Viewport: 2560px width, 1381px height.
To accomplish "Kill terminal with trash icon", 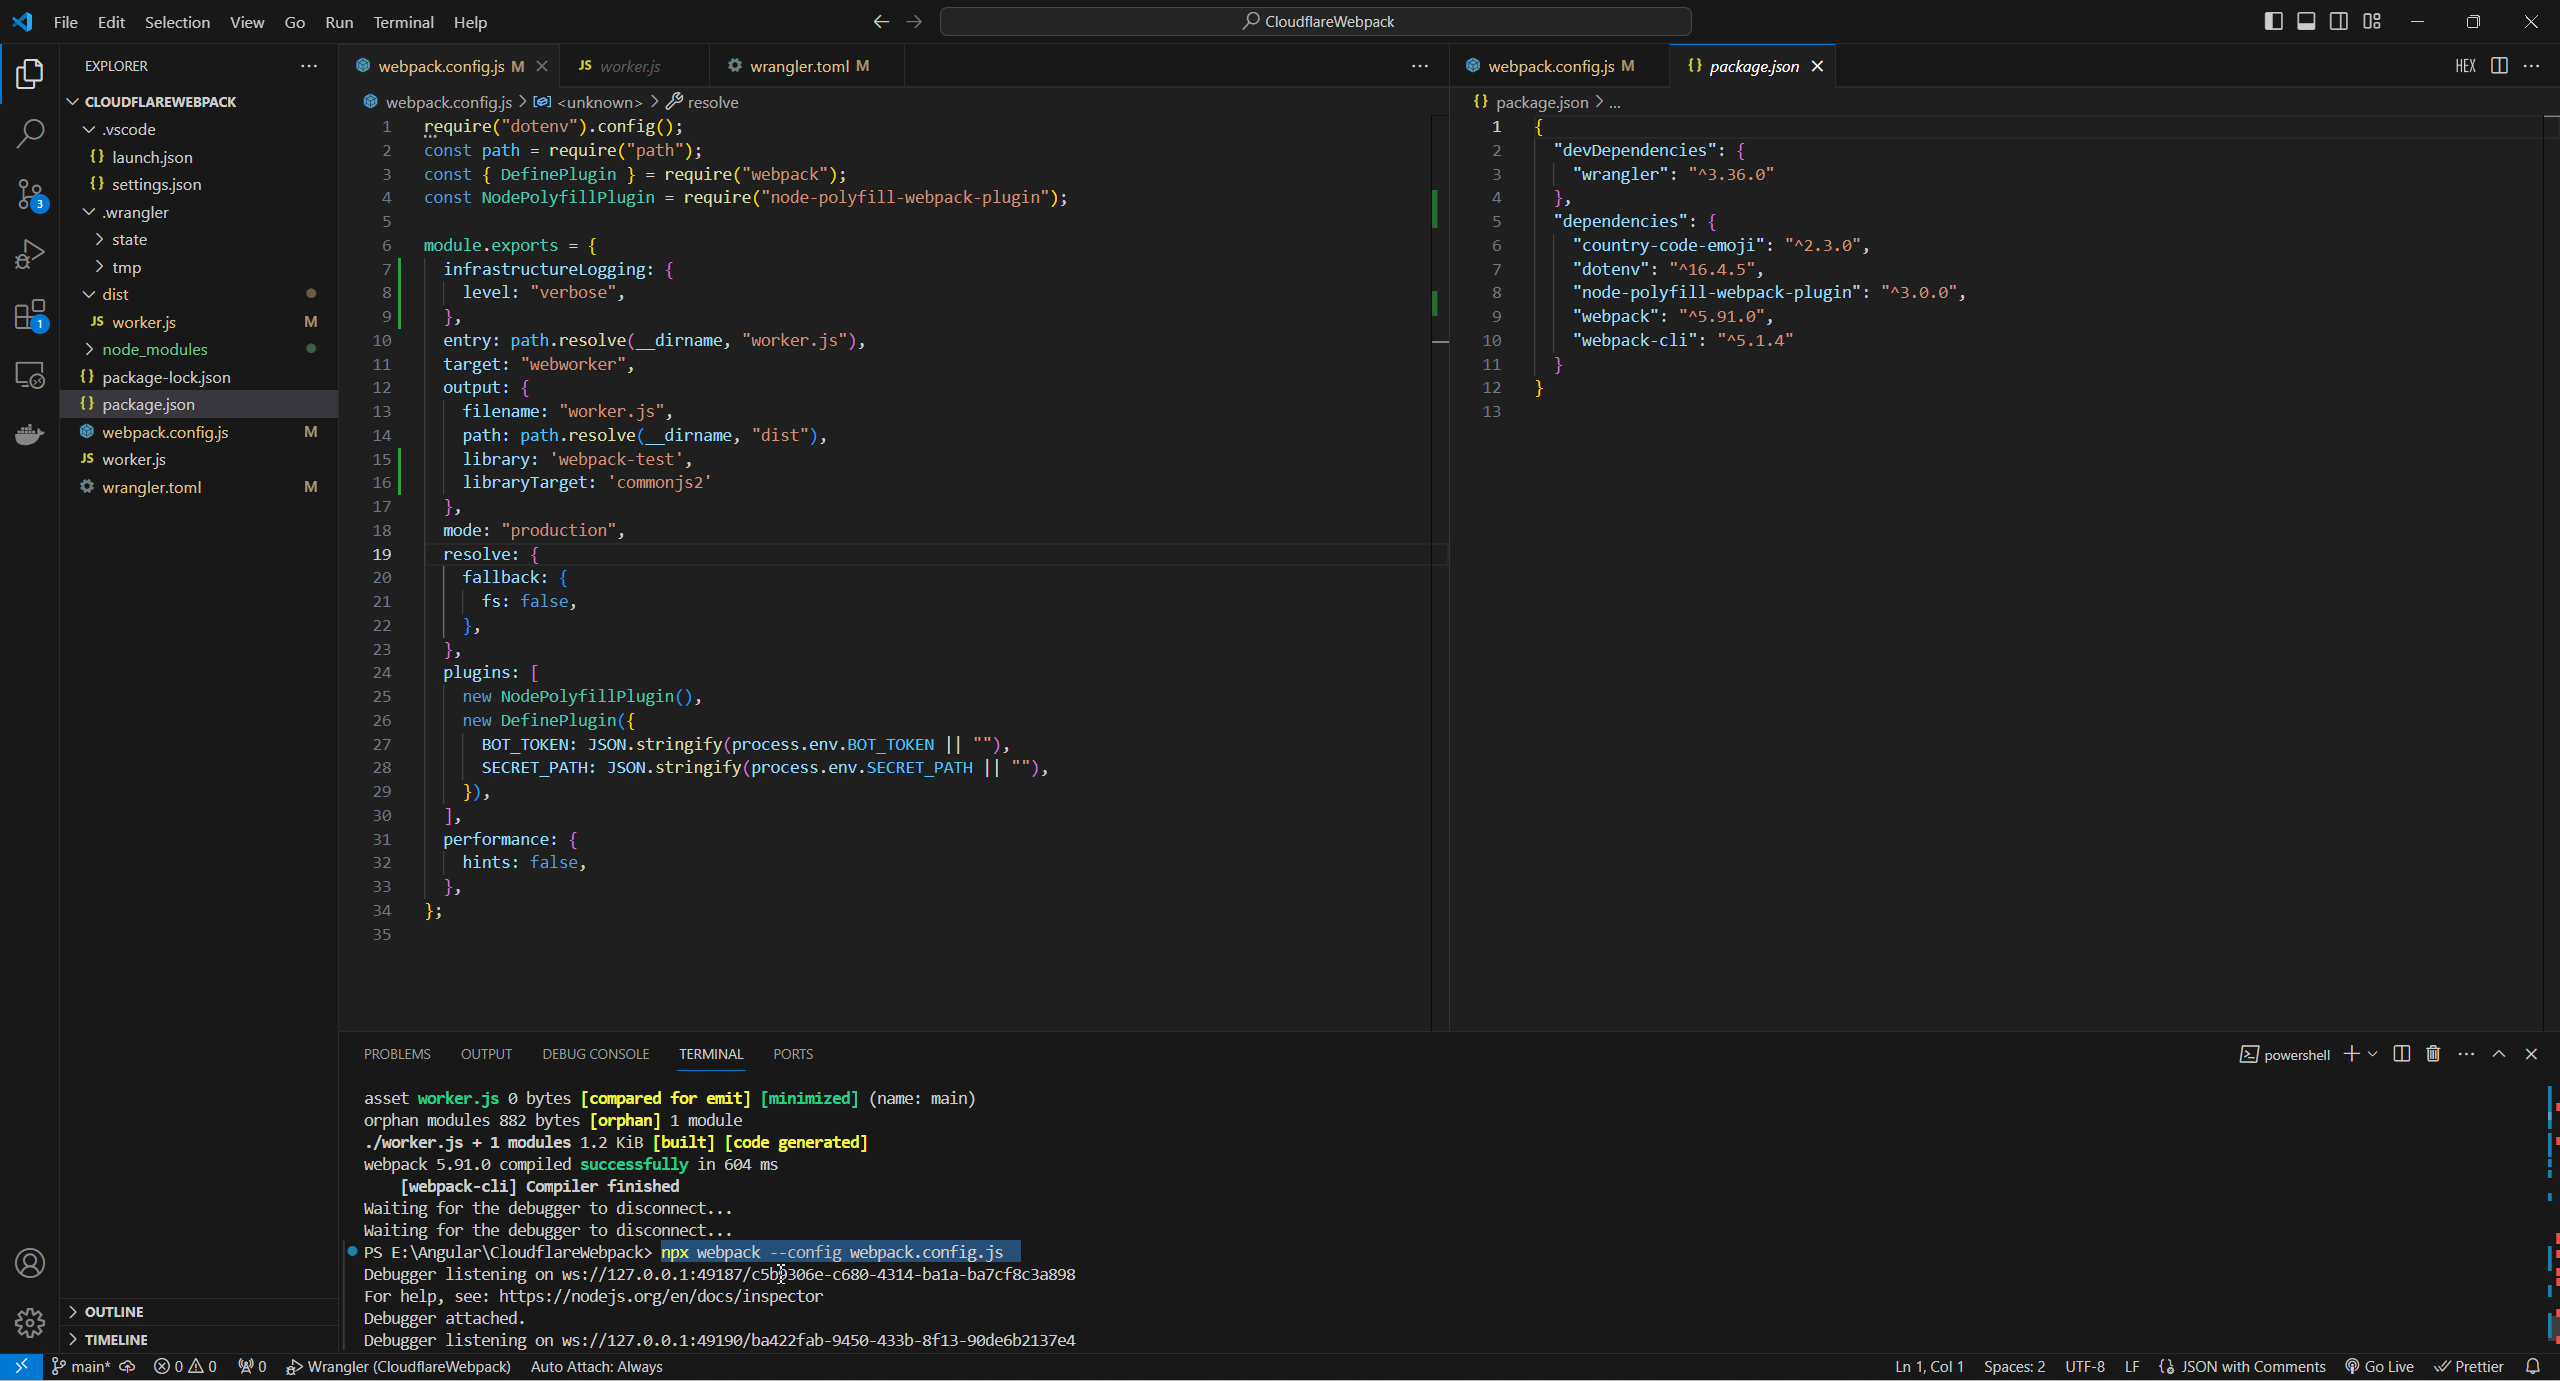I will pos(2433,1054).
